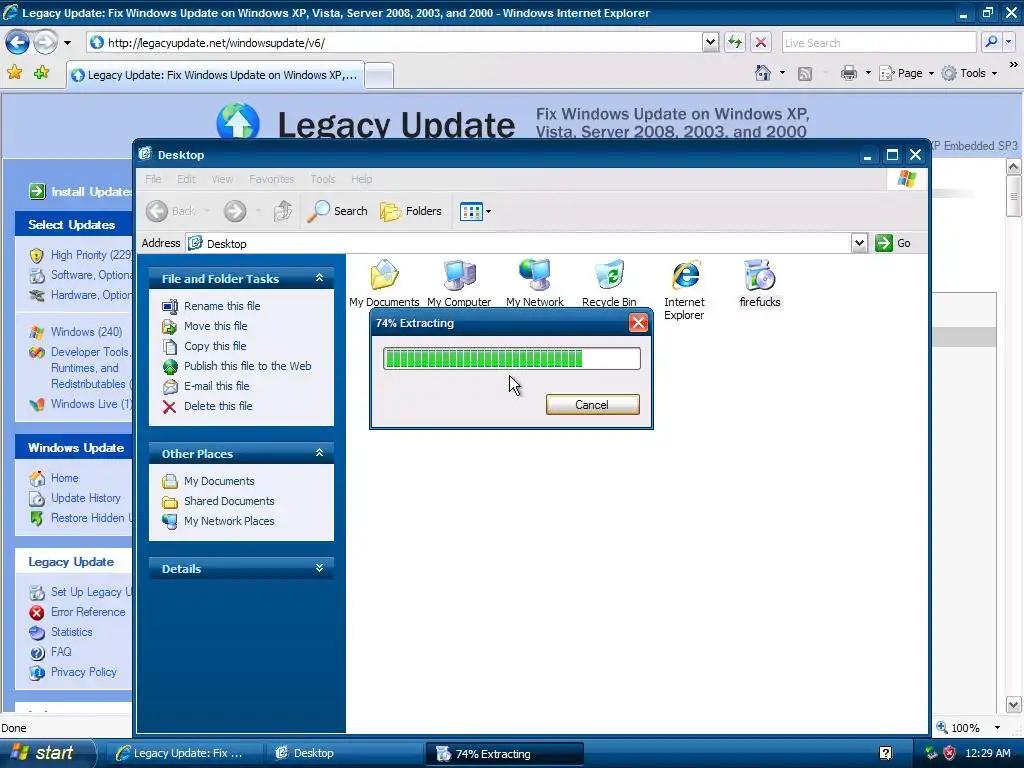Click Install Updates on Legacy Update page

pyautogui.click(x=81, y=191)
